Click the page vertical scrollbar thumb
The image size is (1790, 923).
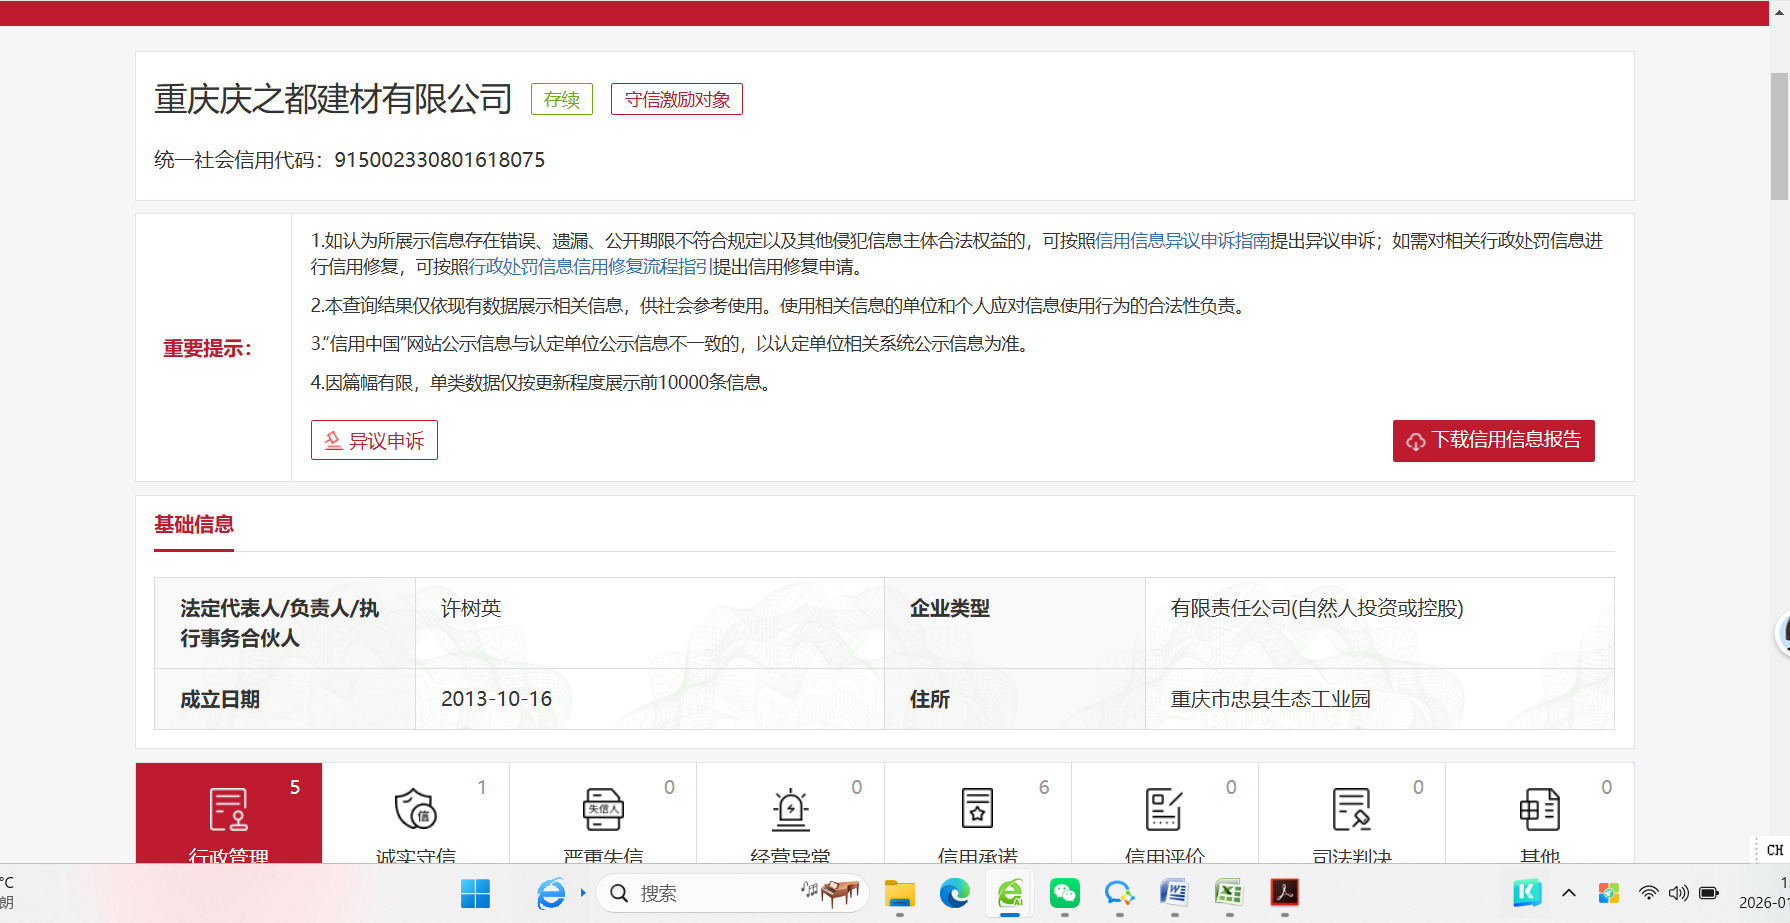1779,135
